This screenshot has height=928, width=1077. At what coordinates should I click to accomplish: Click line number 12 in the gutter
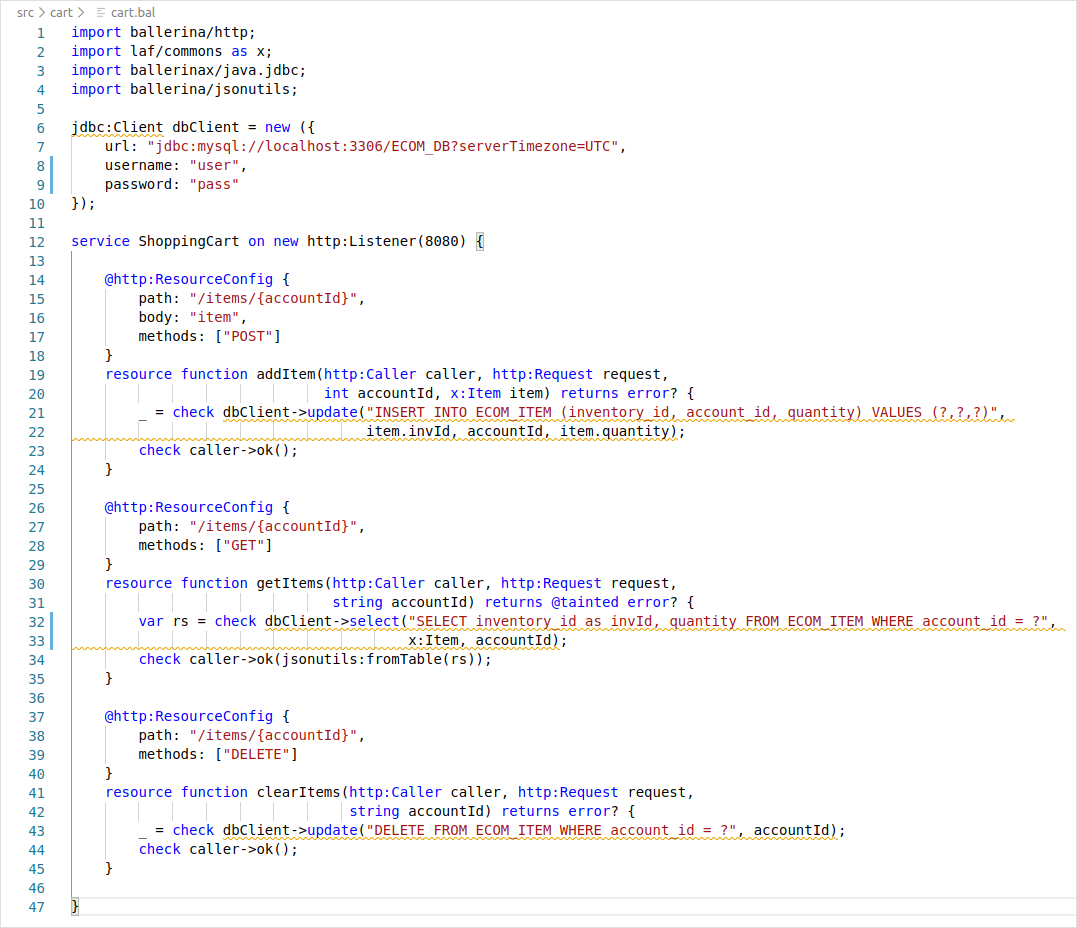[x=37, y=242]
